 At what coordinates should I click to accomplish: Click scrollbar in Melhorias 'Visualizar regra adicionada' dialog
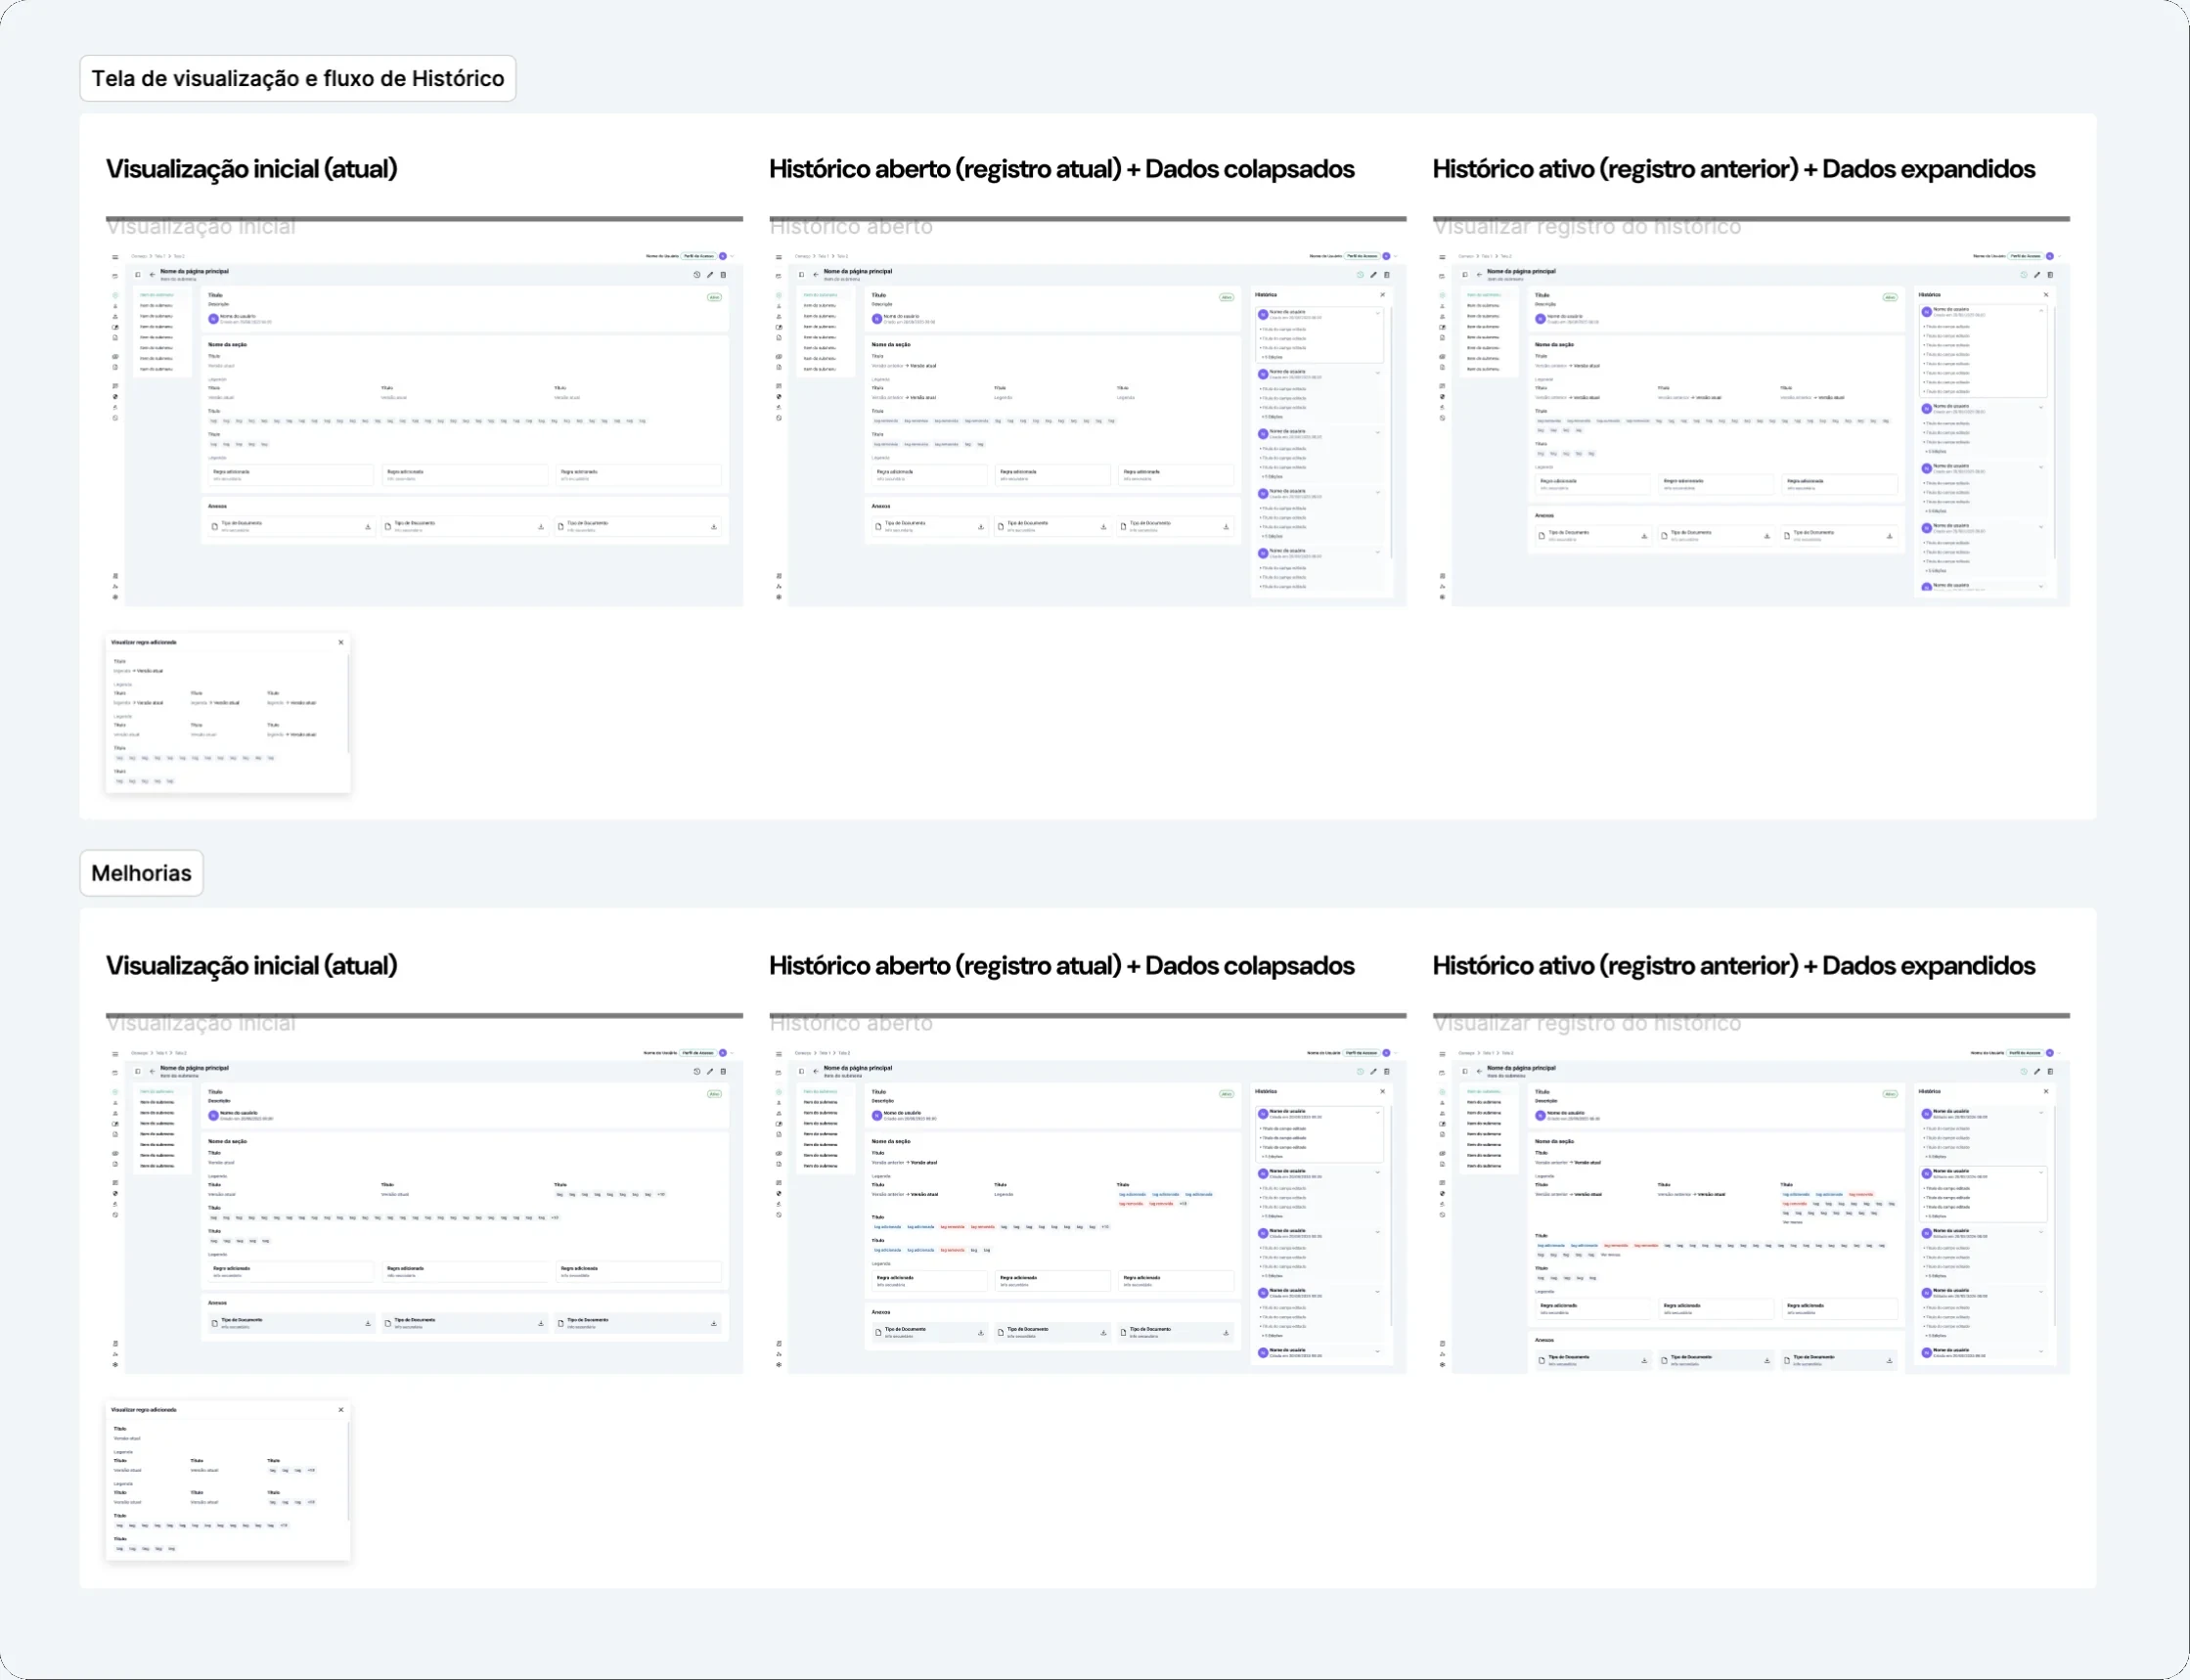[348, 1470]
